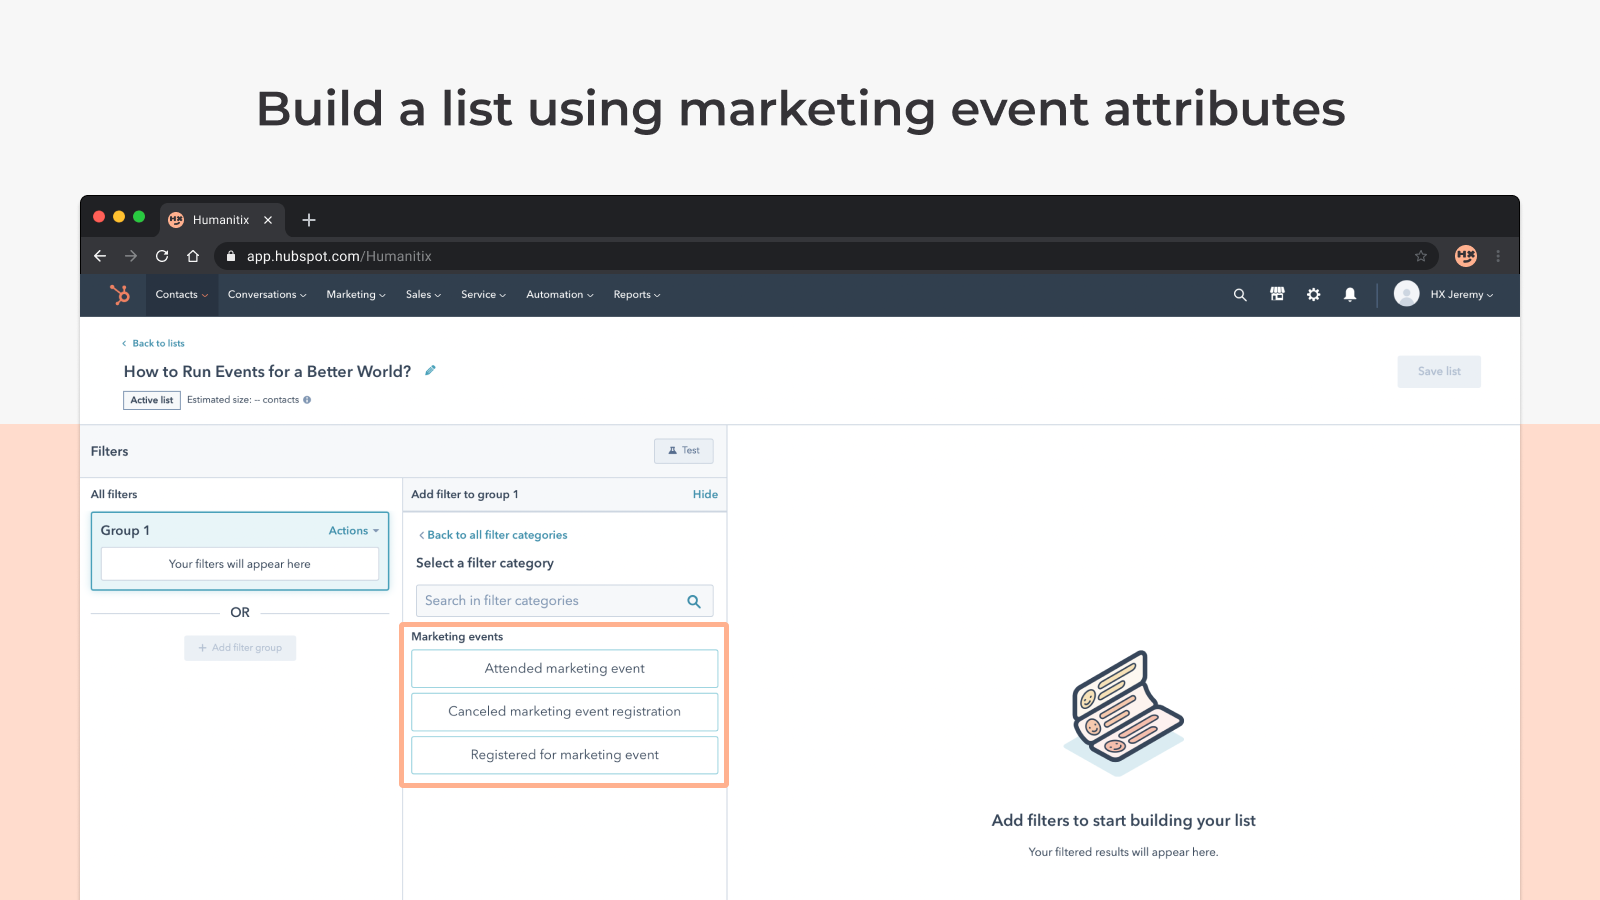Select Attended marketing event filter
This screenshot has height=900, width=1600.
564,668
